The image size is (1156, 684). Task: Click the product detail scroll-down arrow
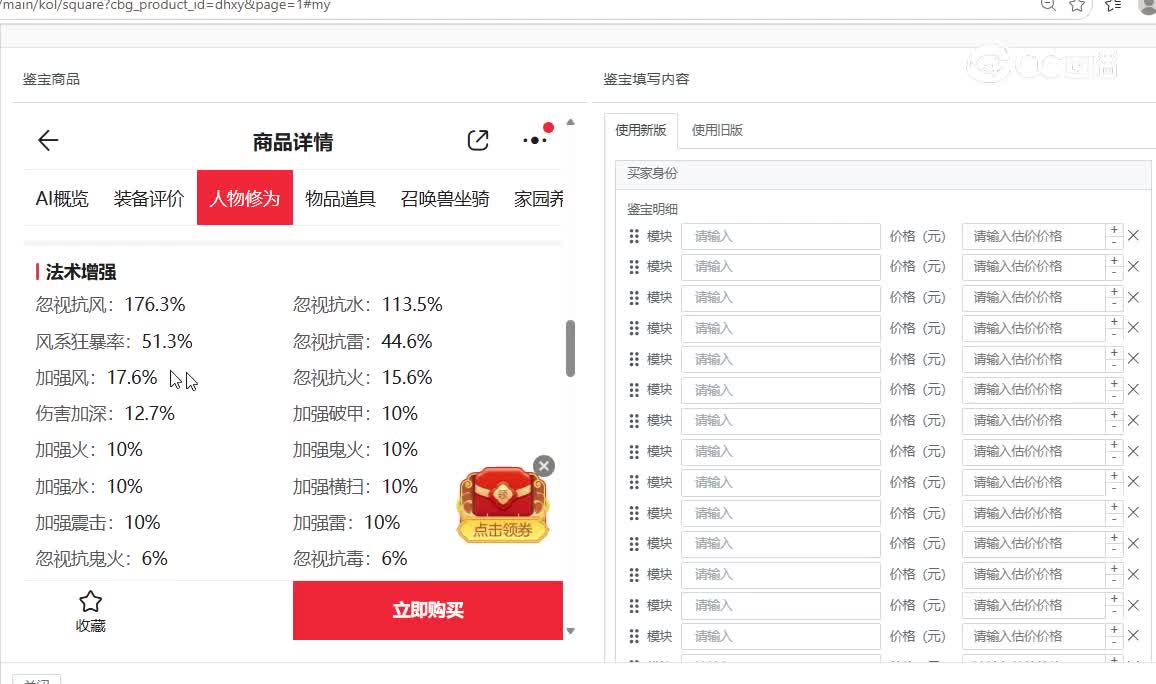pos(570,631)
